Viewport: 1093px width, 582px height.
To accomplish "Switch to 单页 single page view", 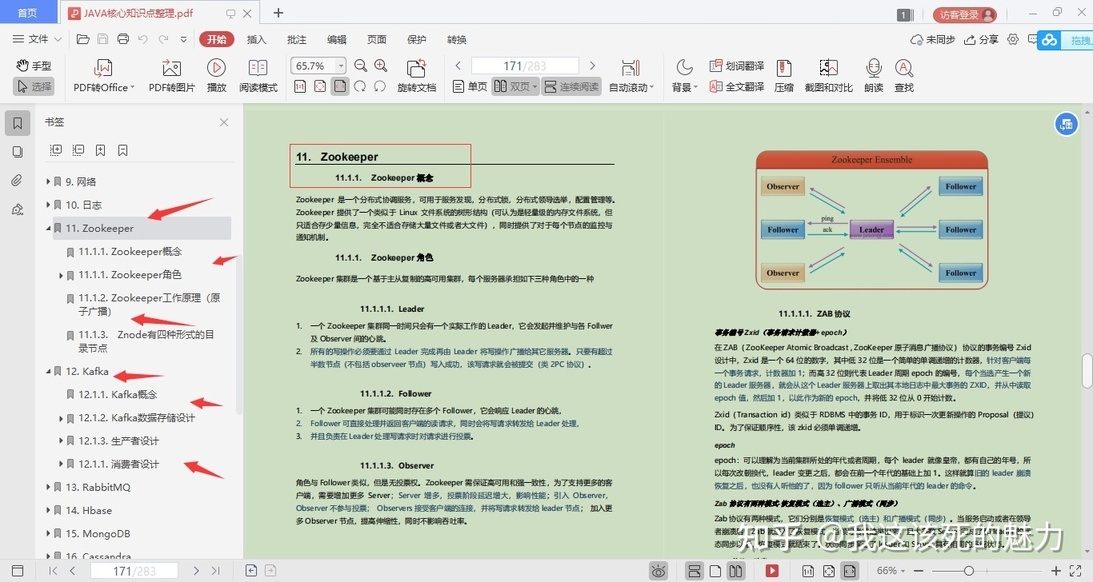I will coord(470,86).
